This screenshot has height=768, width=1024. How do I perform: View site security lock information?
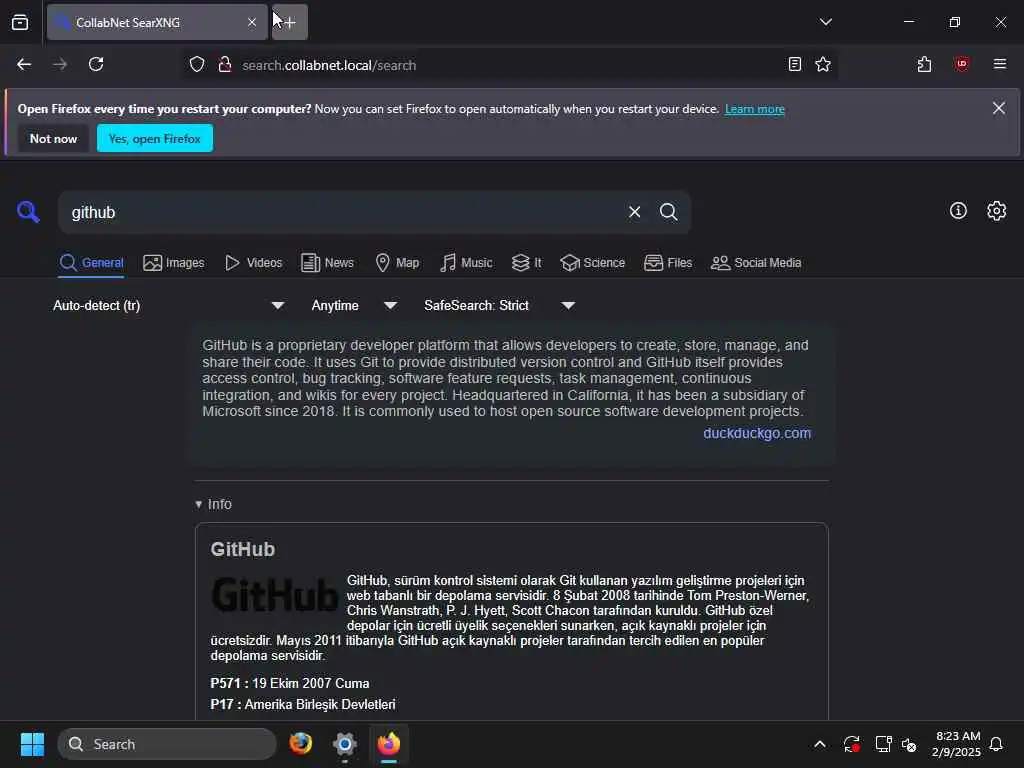225,65
